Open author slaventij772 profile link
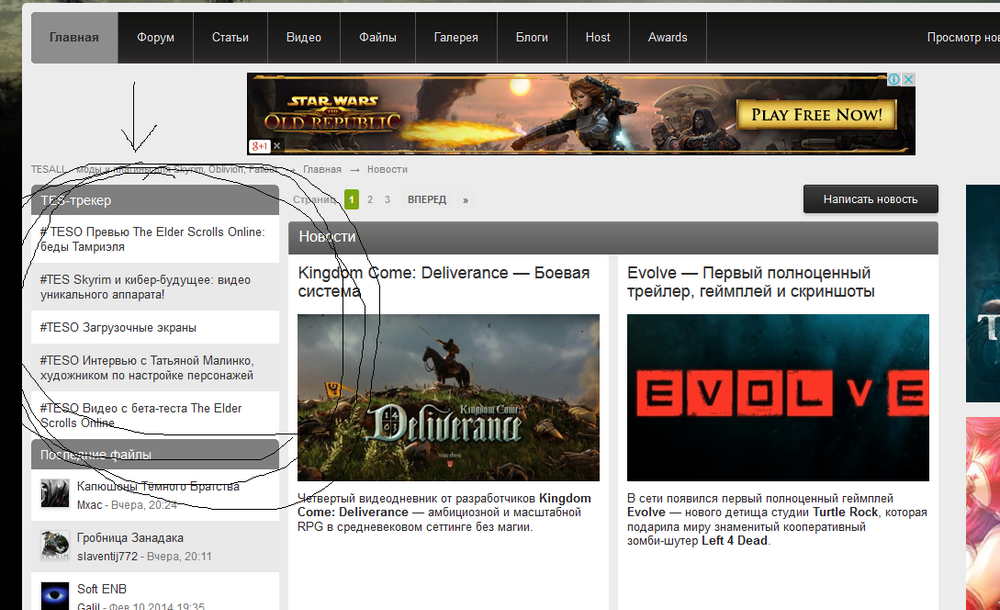The height and width of the screenshot is (610, 1000). point(107,556)
